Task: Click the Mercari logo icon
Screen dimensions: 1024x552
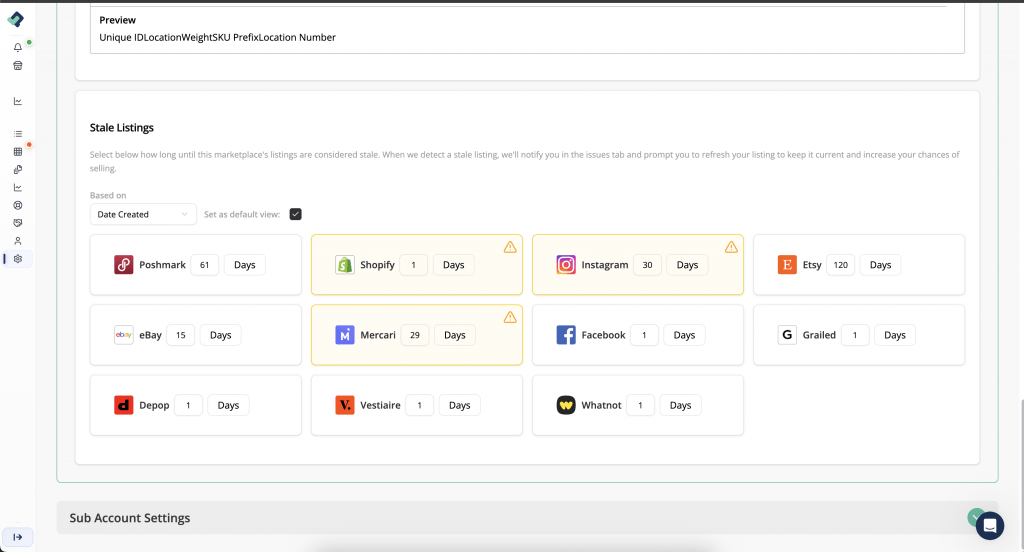Action: click(x=345, y=334)
